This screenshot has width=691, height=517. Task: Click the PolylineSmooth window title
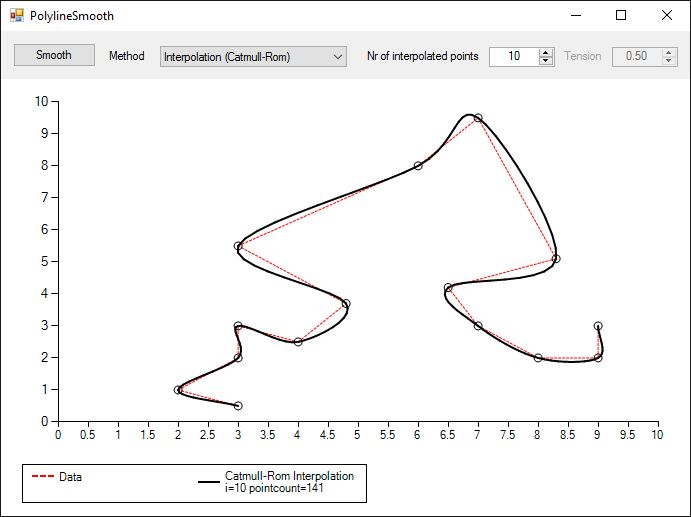pyautogui.click(x=72, y=16)
